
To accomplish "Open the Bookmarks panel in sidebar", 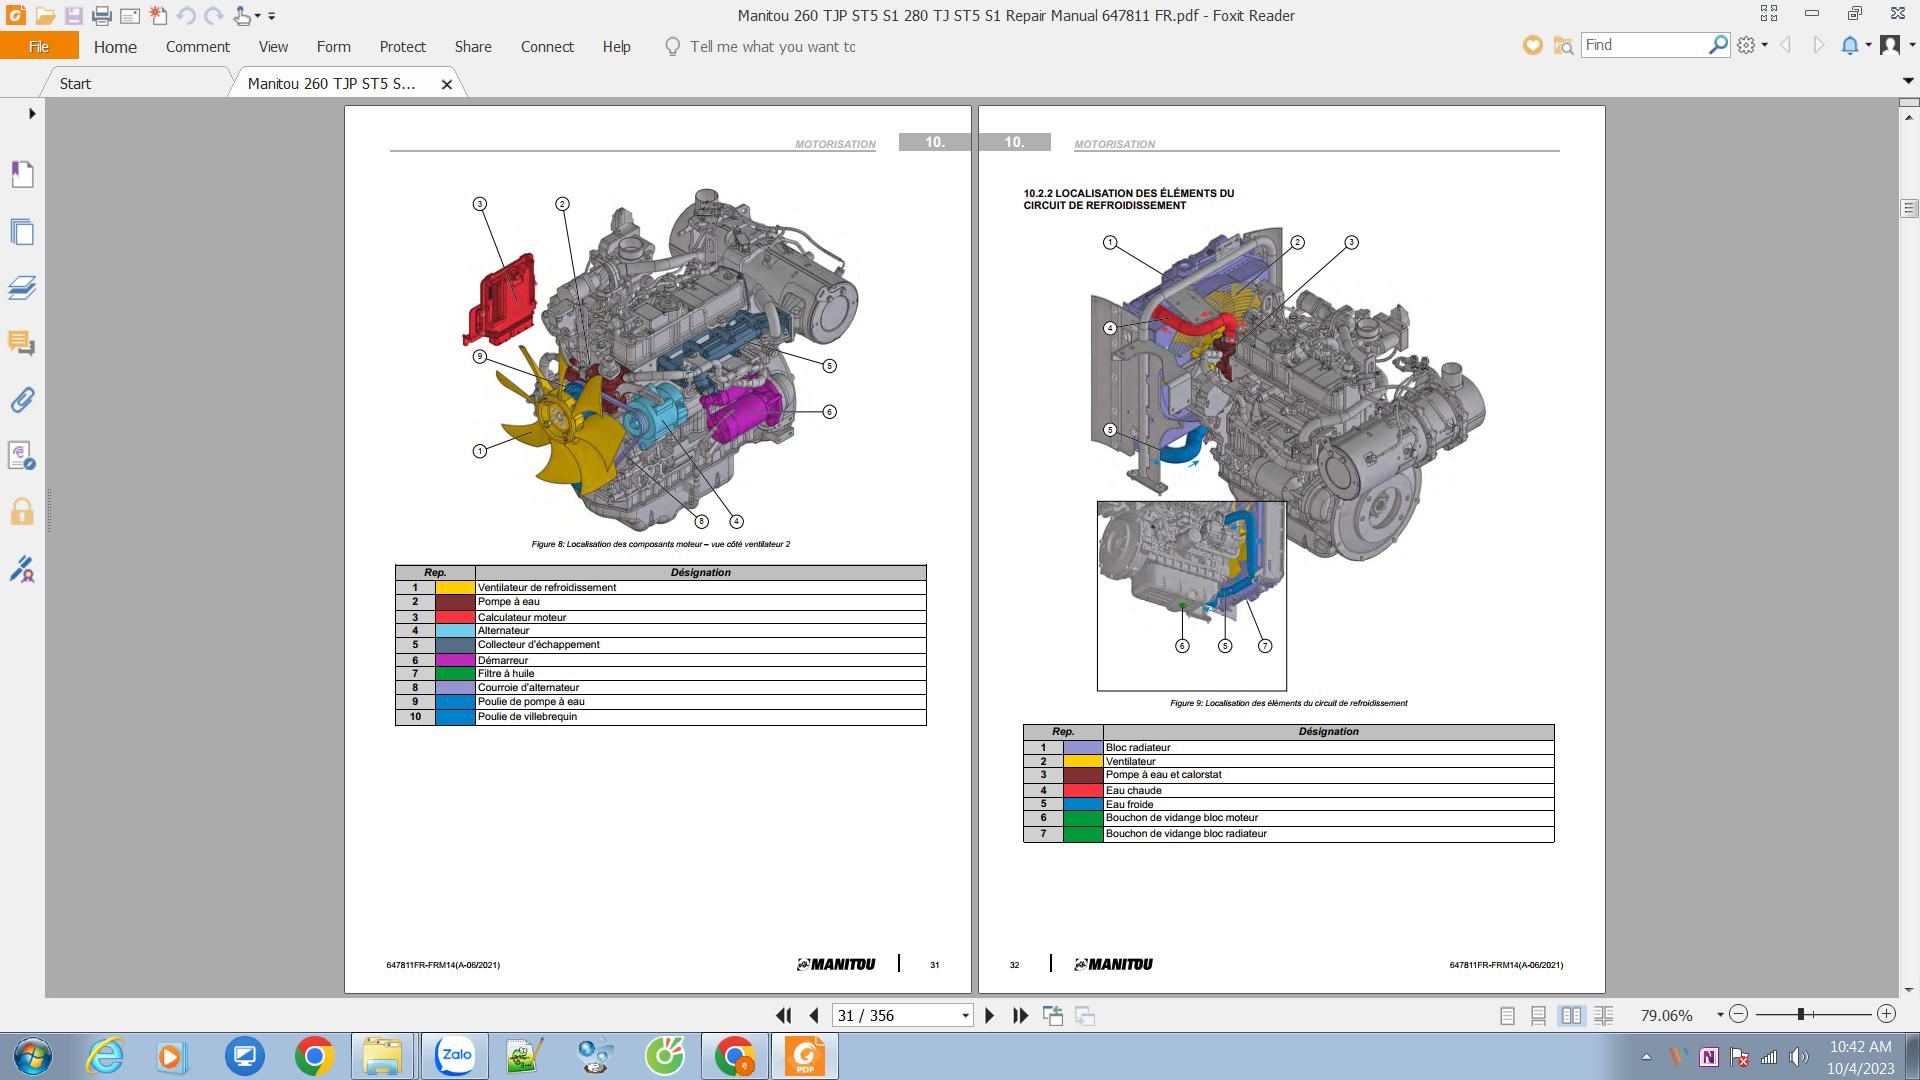I will 22,174.
